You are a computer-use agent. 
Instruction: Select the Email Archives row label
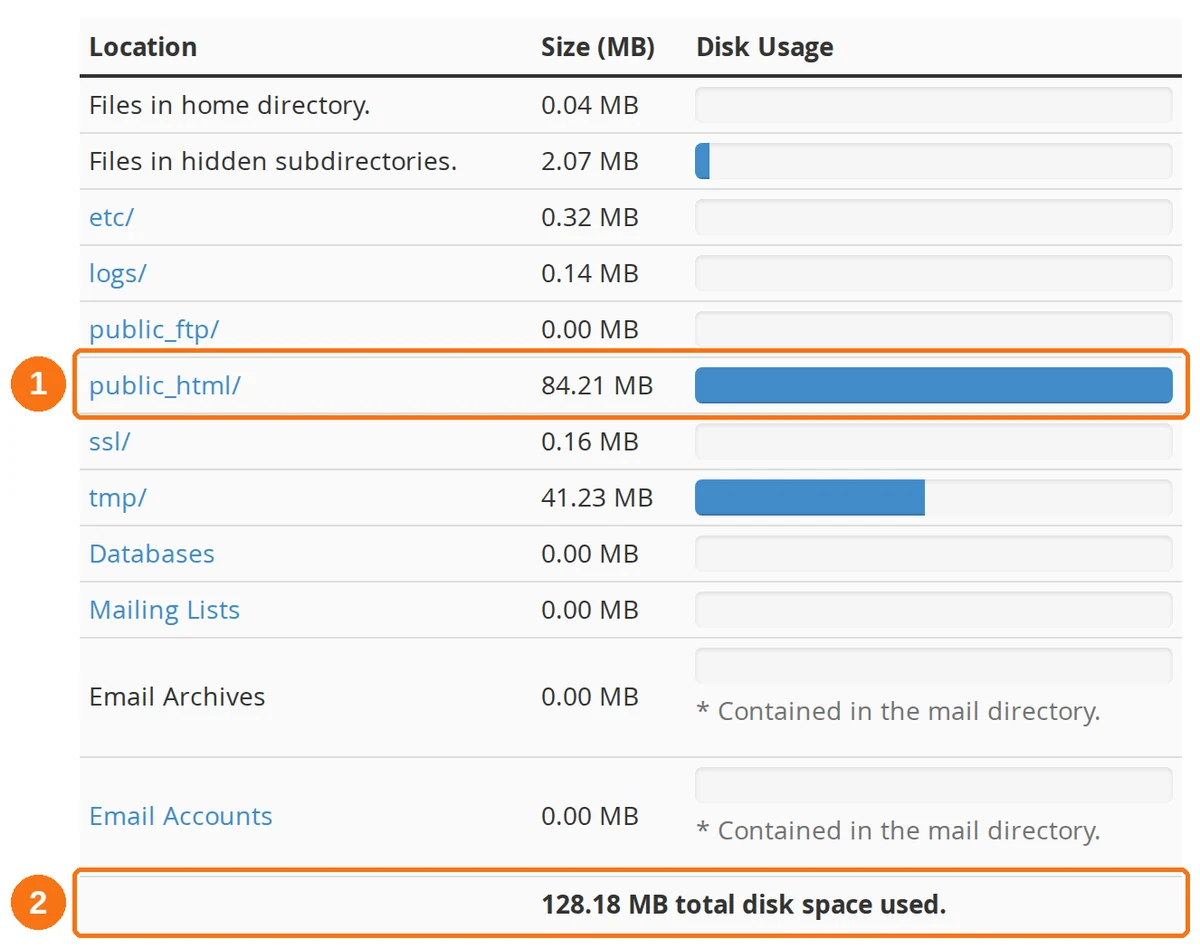tap(177, 696)
